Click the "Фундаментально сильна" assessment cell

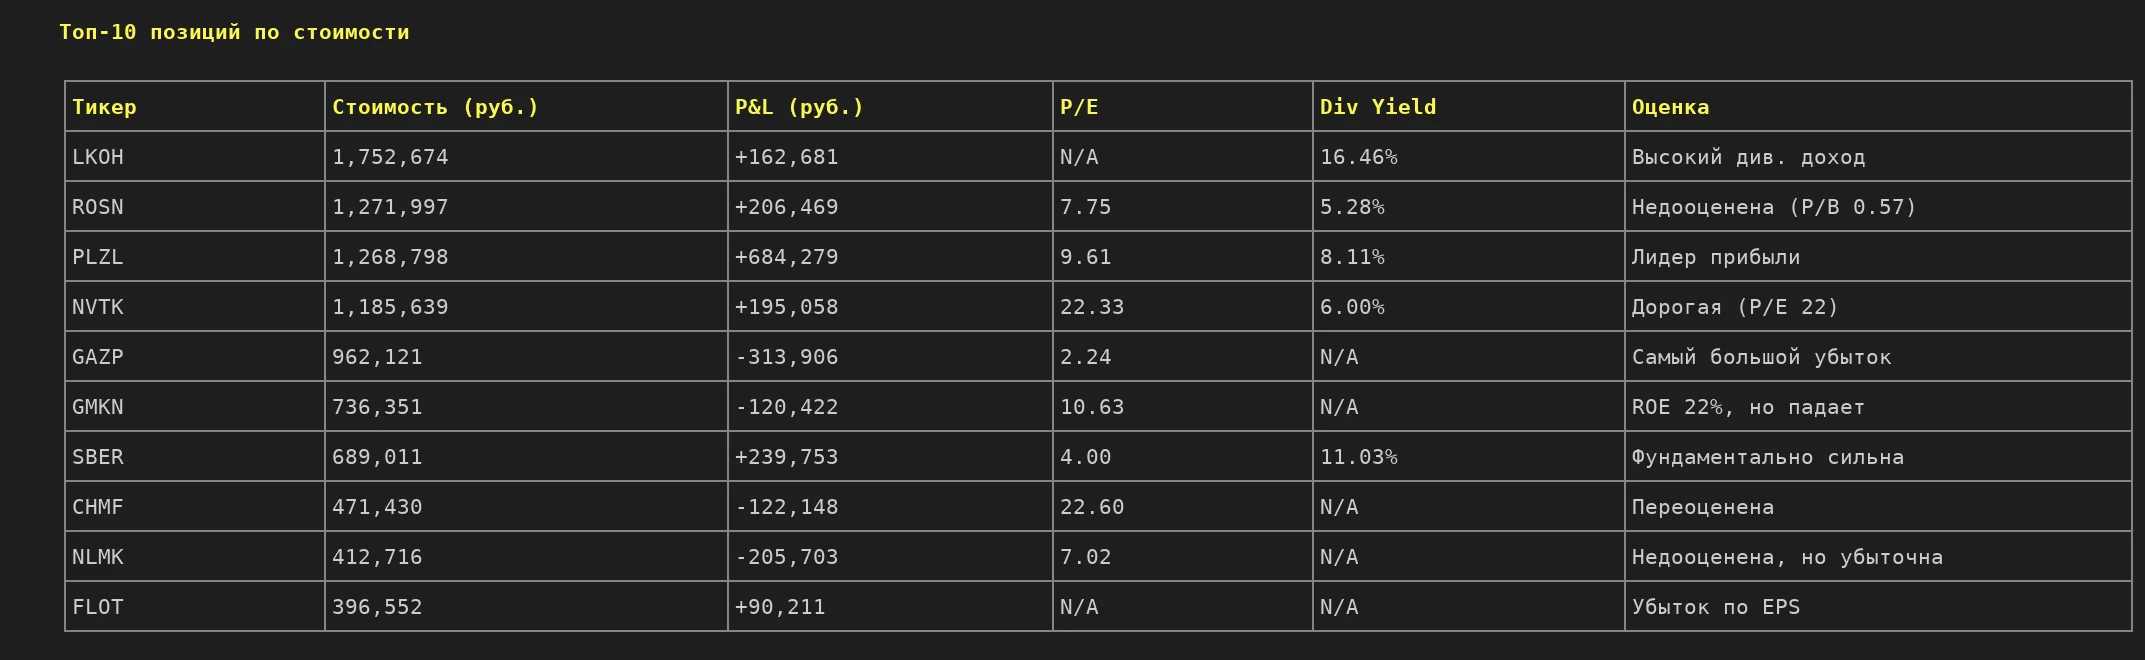pyautogui.click(x=1767, y=457)
